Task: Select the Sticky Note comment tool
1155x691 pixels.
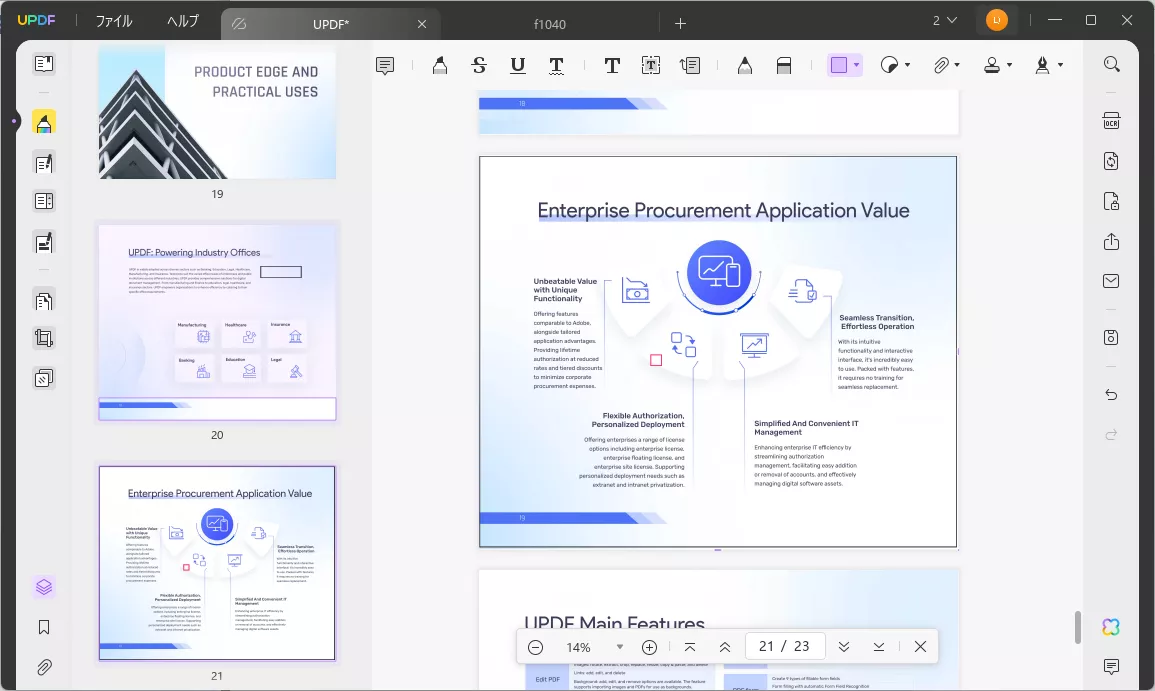Action: [385, 66]
